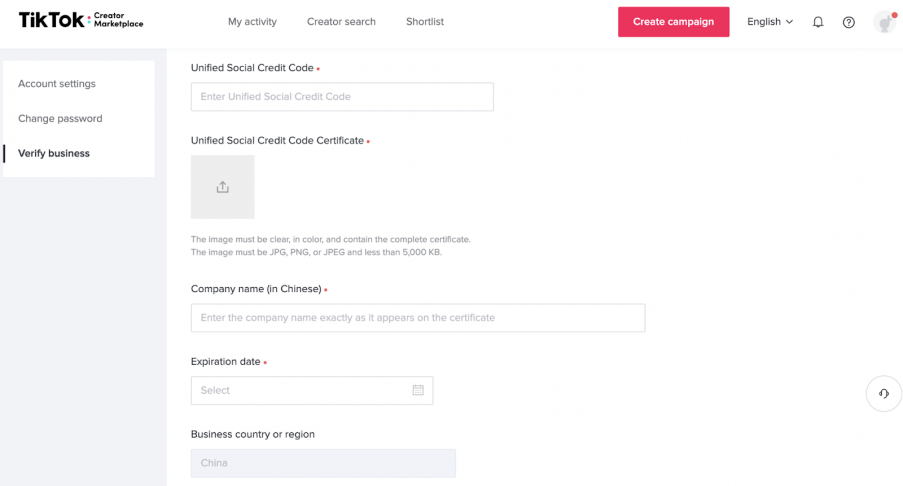Select Change password in the sidebar
Viewport: 903px width, 486px height.
pyautogui.click(x=60, y=119)
